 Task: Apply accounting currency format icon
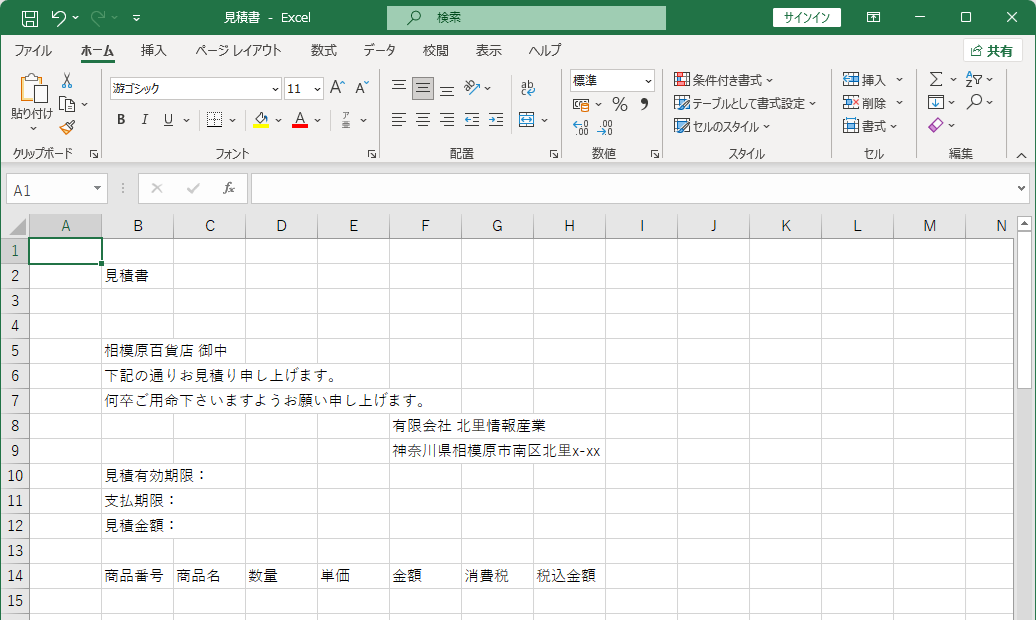pos(581,104)
